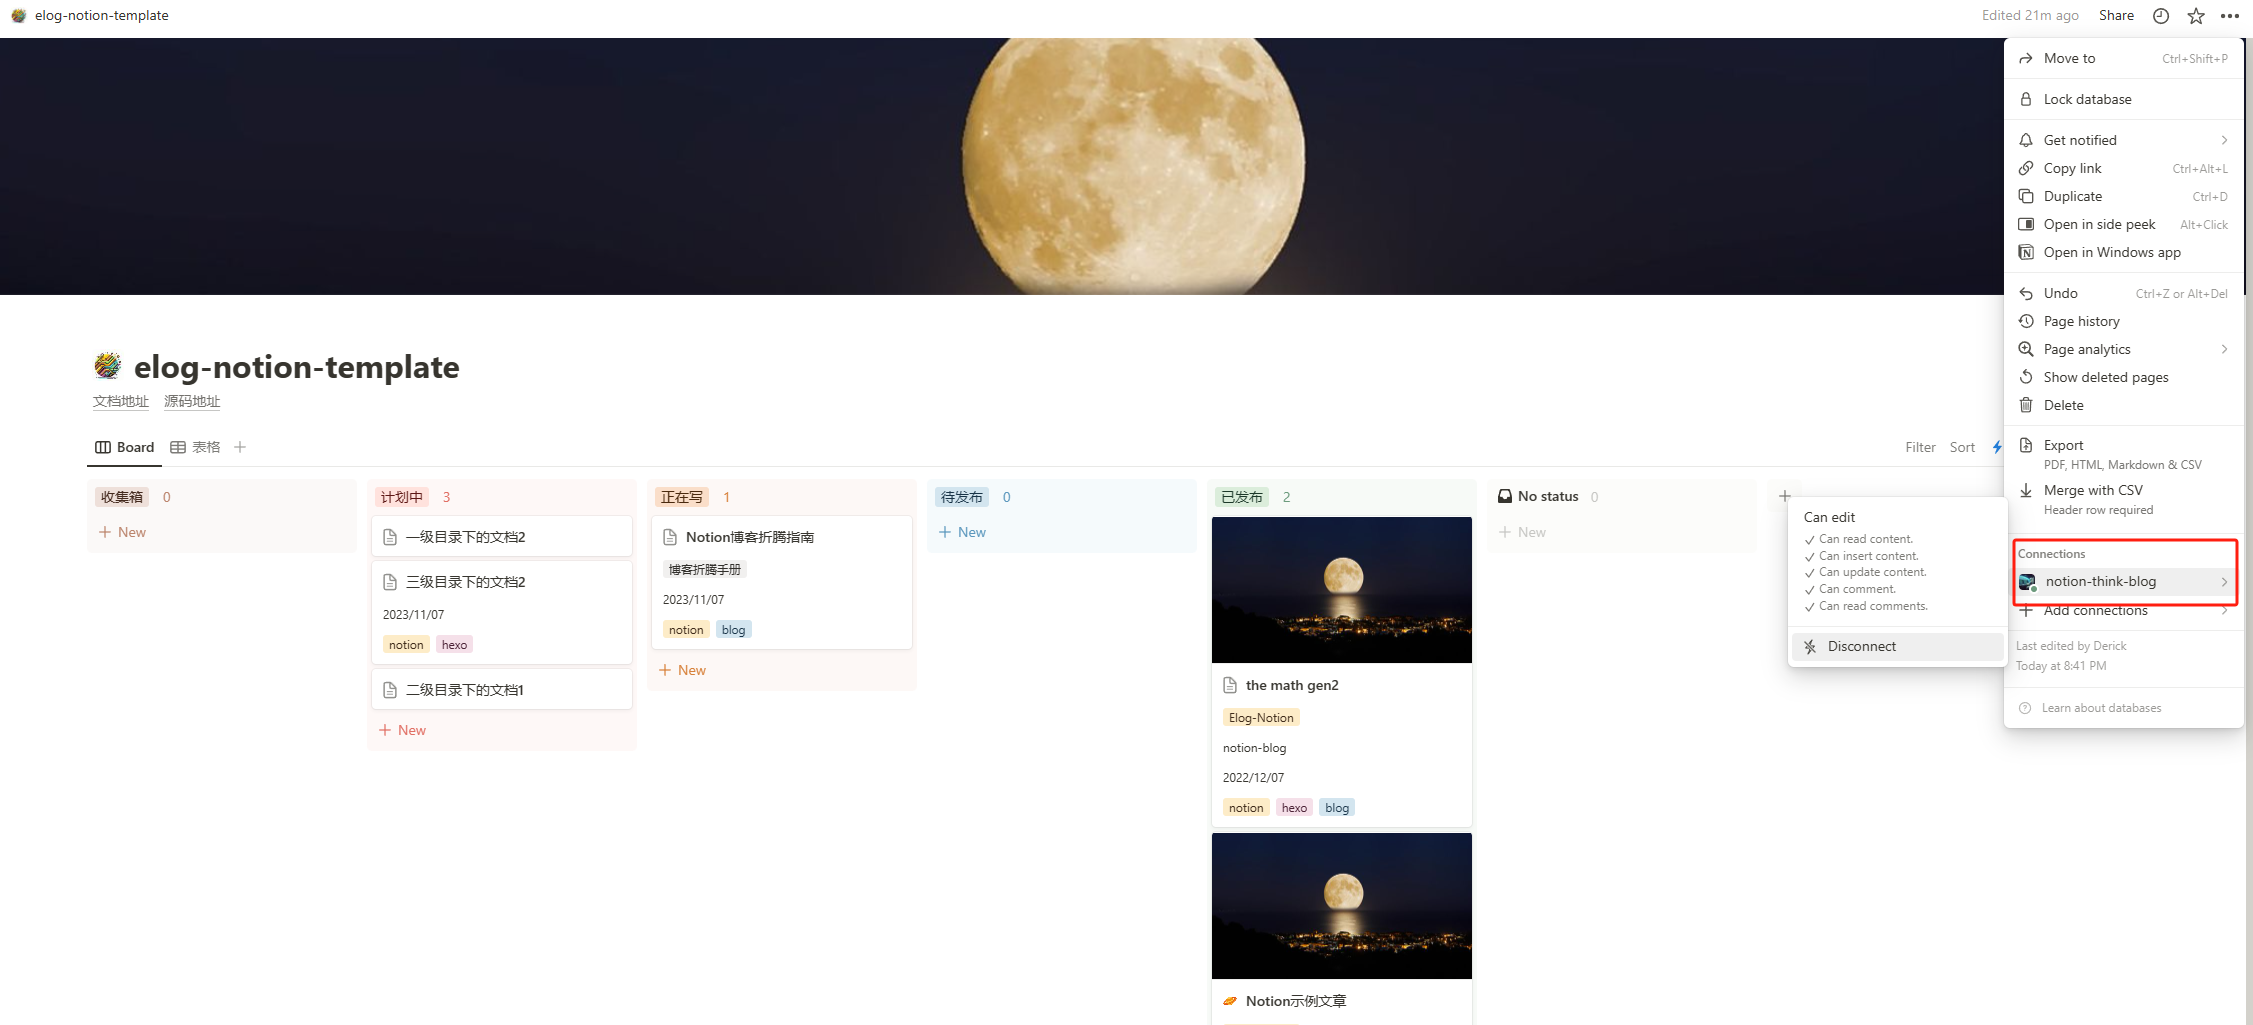Switch to the 表格 table view tab
This screenshot has height=1025, width=2253.
tap(195, 447)
